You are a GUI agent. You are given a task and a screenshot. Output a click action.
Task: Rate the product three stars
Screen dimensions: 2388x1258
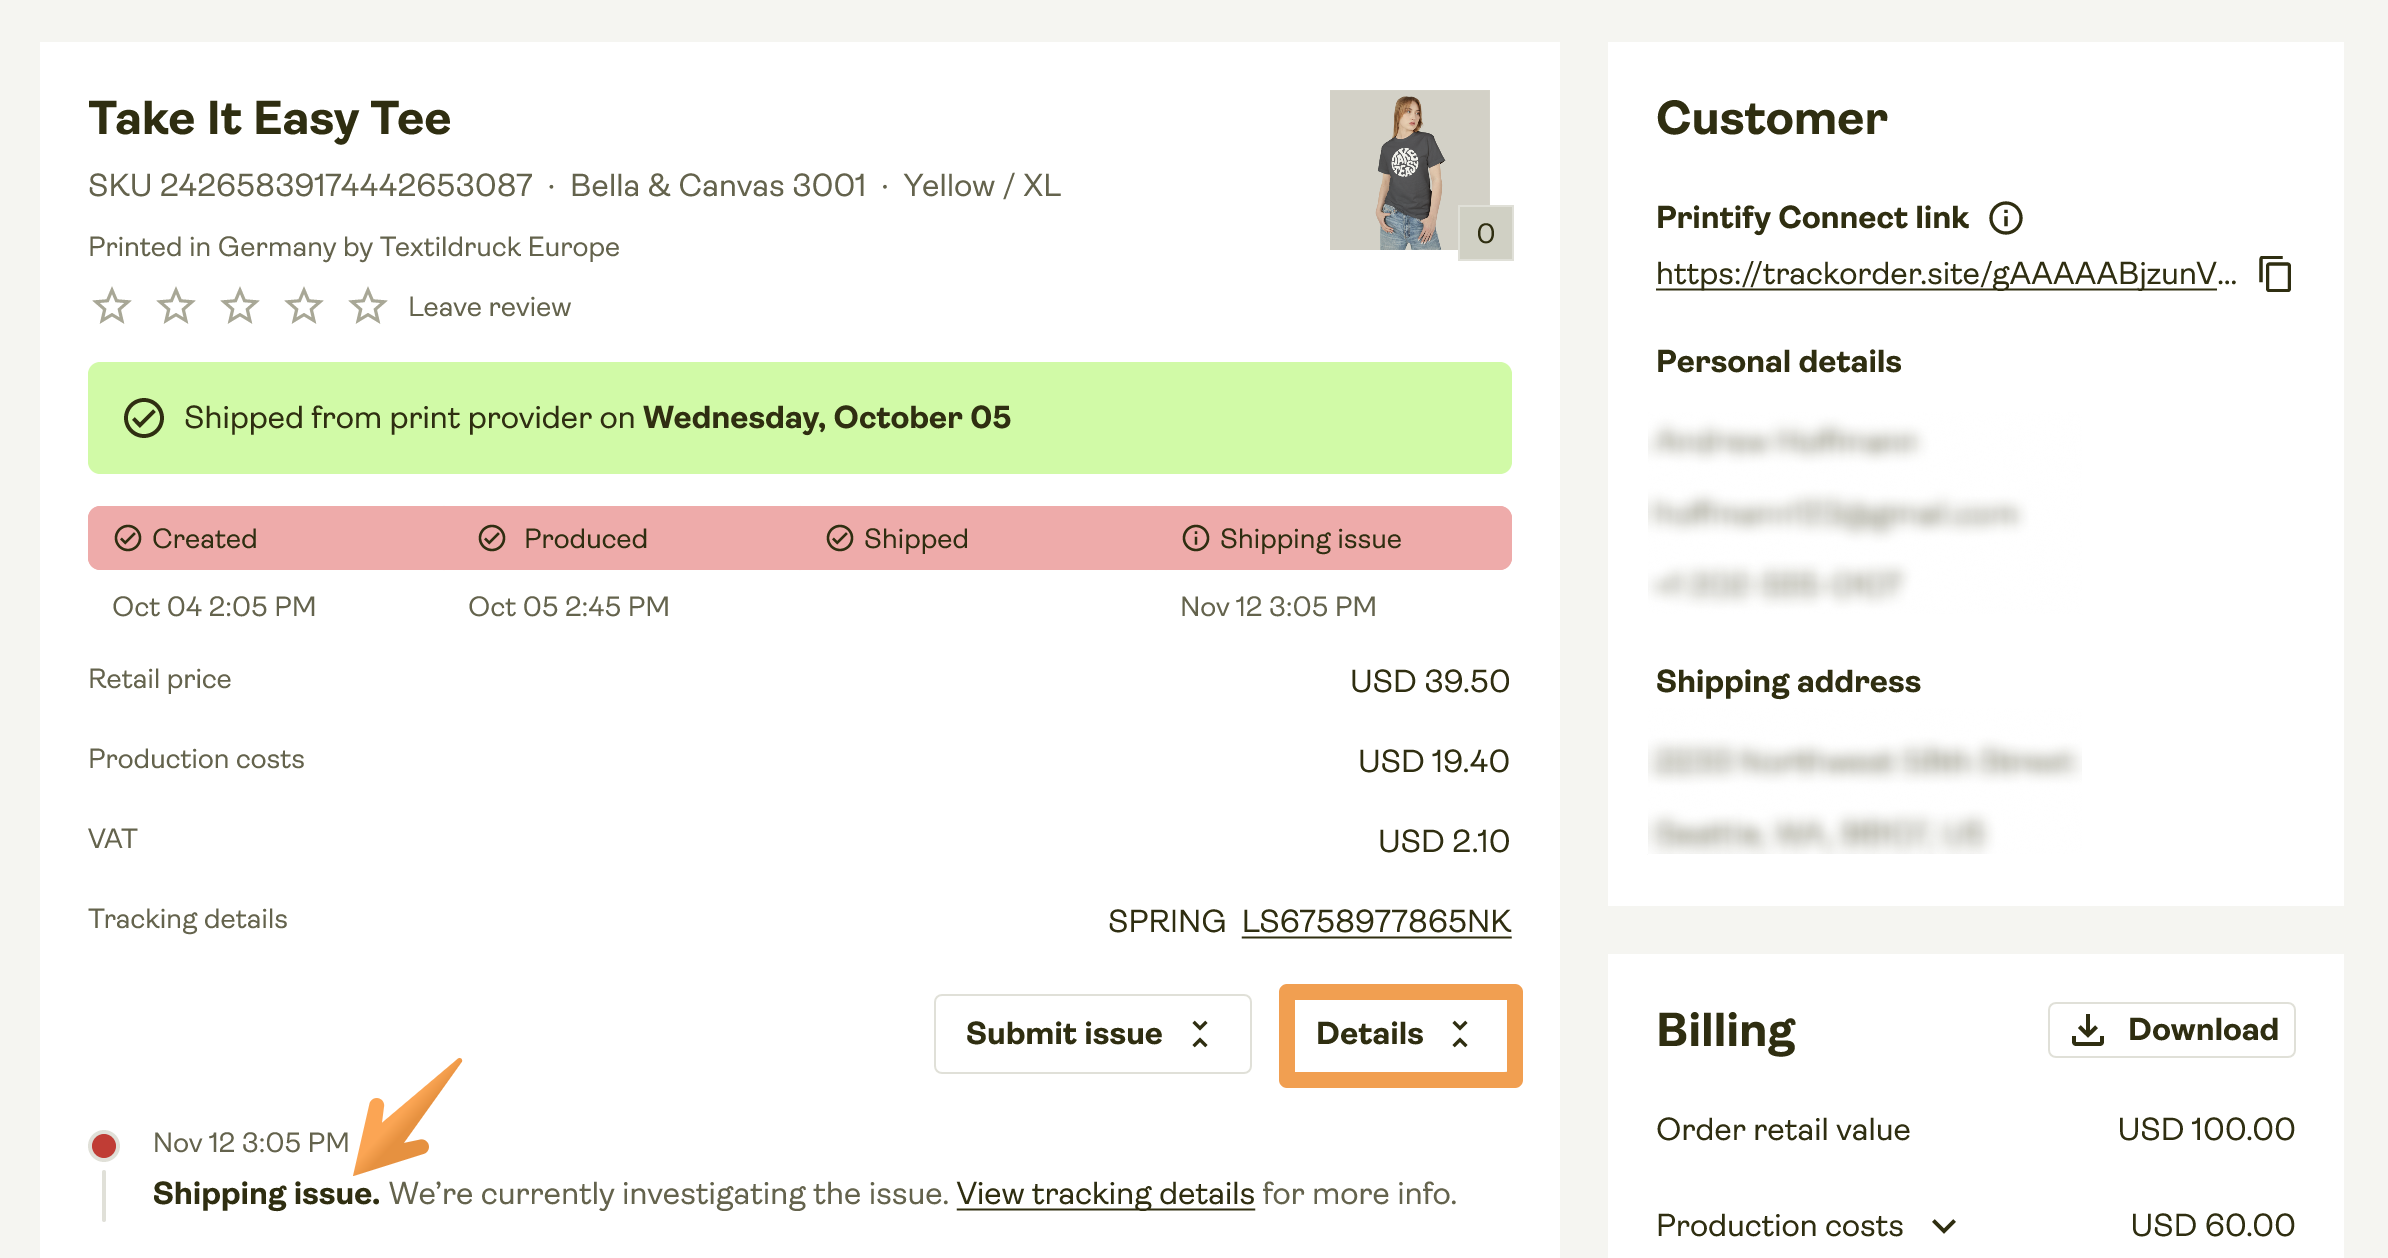[x=240, y=307]
